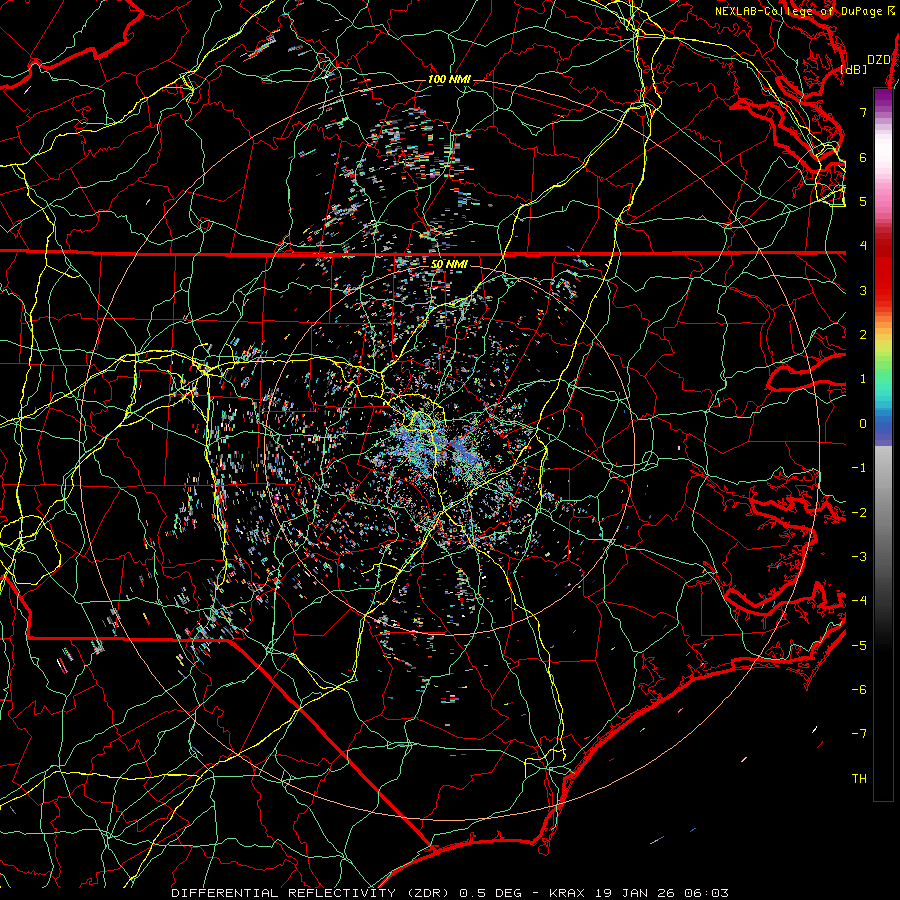Click the 7 dB scale label
900x900 pixels.
pyautogui.click(x=863, y=112)
